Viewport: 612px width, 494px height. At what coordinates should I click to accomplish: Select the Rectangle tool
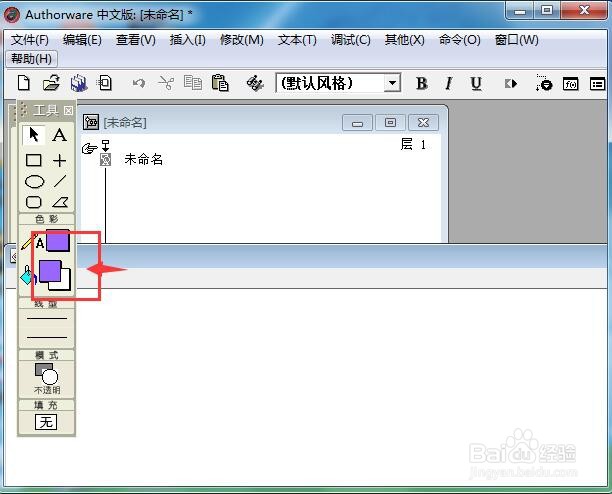click(x=34, y=160)
